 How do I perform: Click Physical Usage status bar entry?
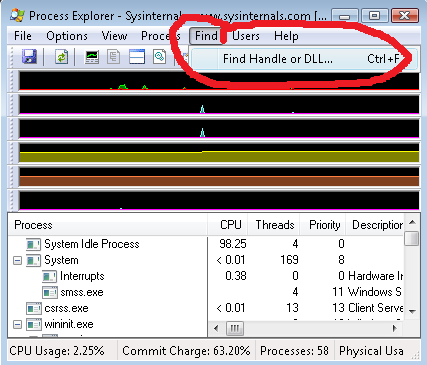(x=371, y=351)
